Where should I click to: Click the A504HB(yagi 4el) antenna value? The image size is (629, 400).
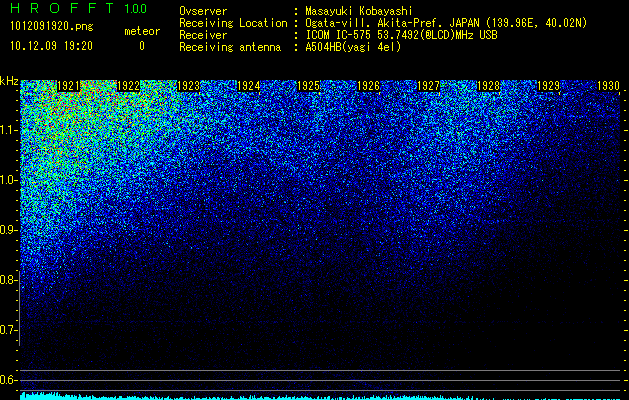353,47
